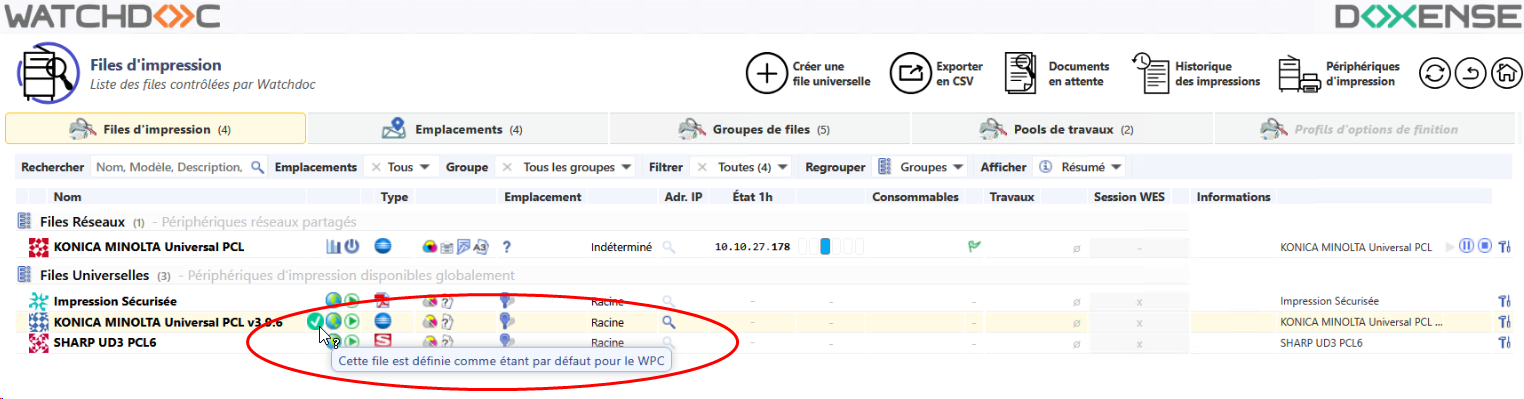Click IP magnifier on KONICA v3.9.6 row
This screenshot has width=1524, height=399.
(669, 322)
